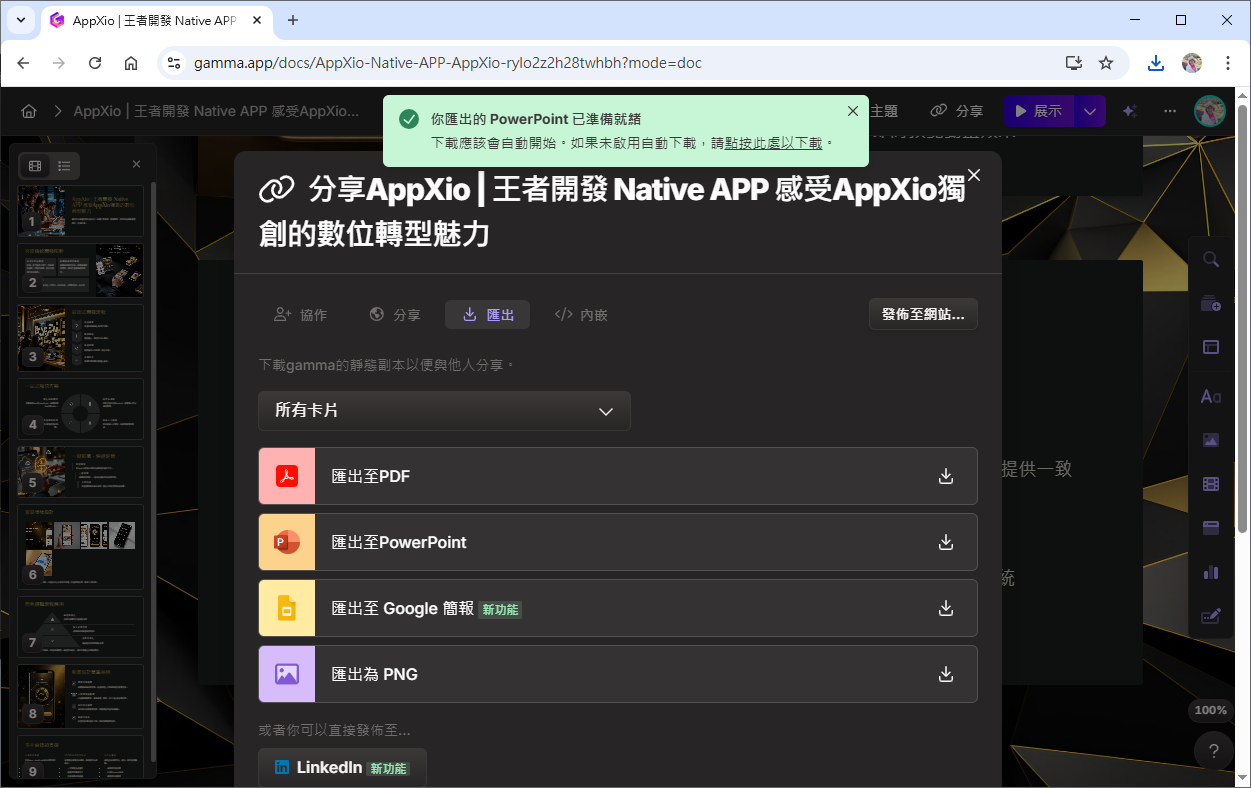Open the text formatting Aa icon
1251x788 pixels.
coord(1210,396)
